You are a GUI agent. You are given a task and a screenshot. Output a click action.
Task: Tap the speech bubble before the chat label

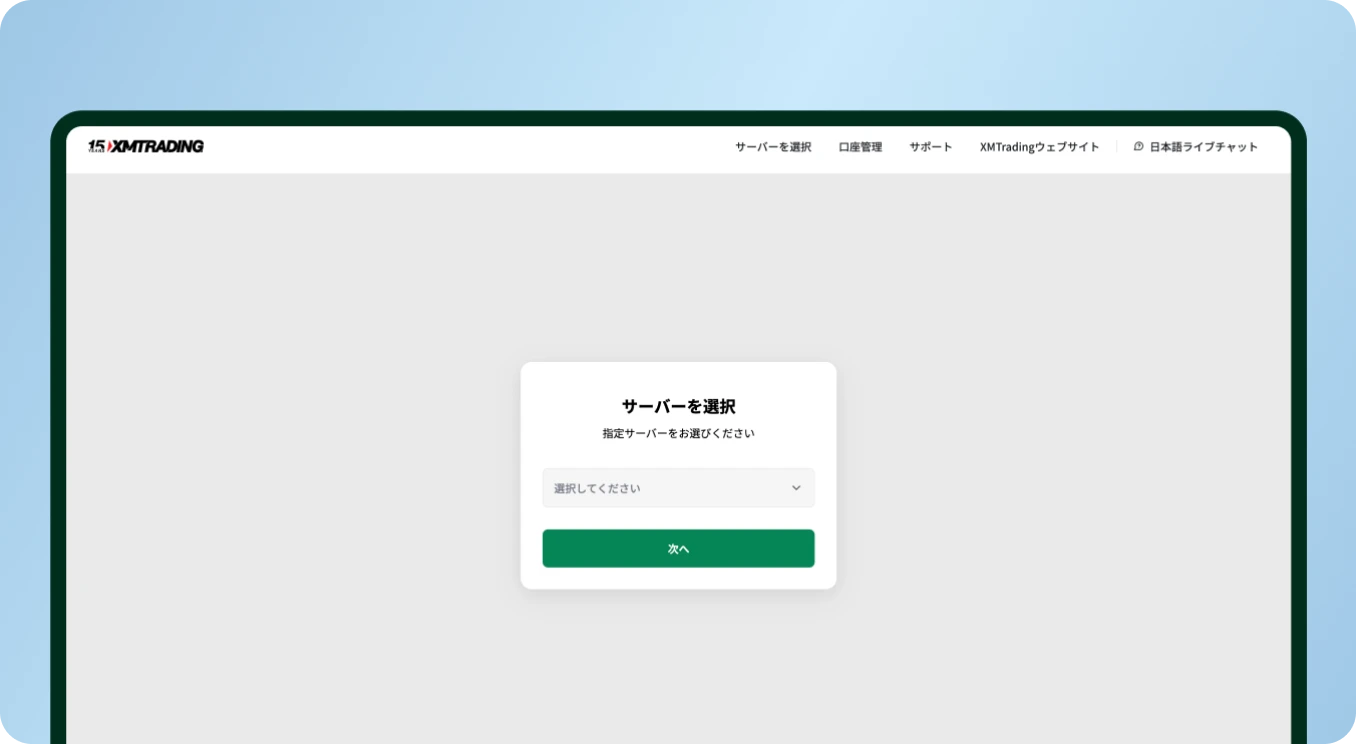point(1137,146)
